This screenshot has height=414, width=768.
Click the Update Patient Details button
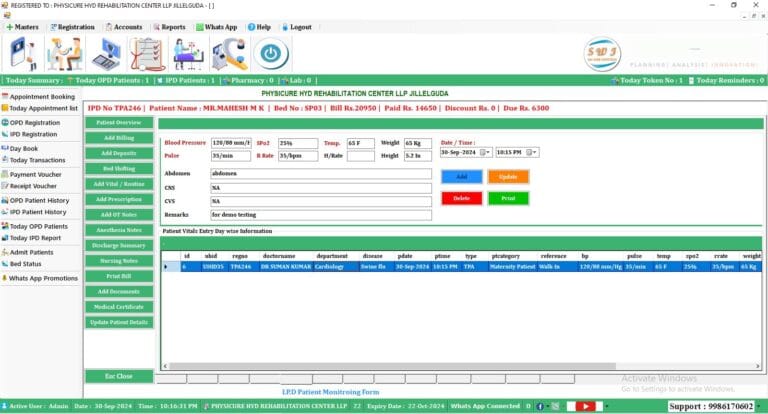(x=119, y=322)
